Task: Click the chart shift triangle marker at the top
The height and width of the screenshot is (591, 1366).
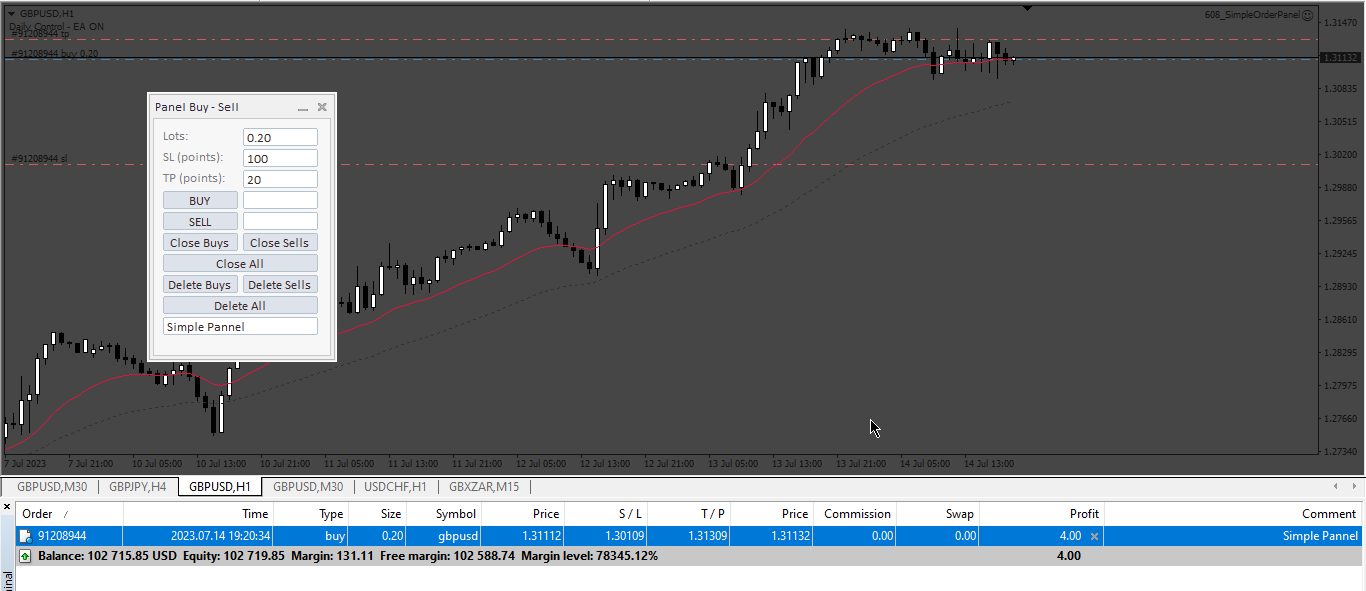Action: click(1027, 8)
